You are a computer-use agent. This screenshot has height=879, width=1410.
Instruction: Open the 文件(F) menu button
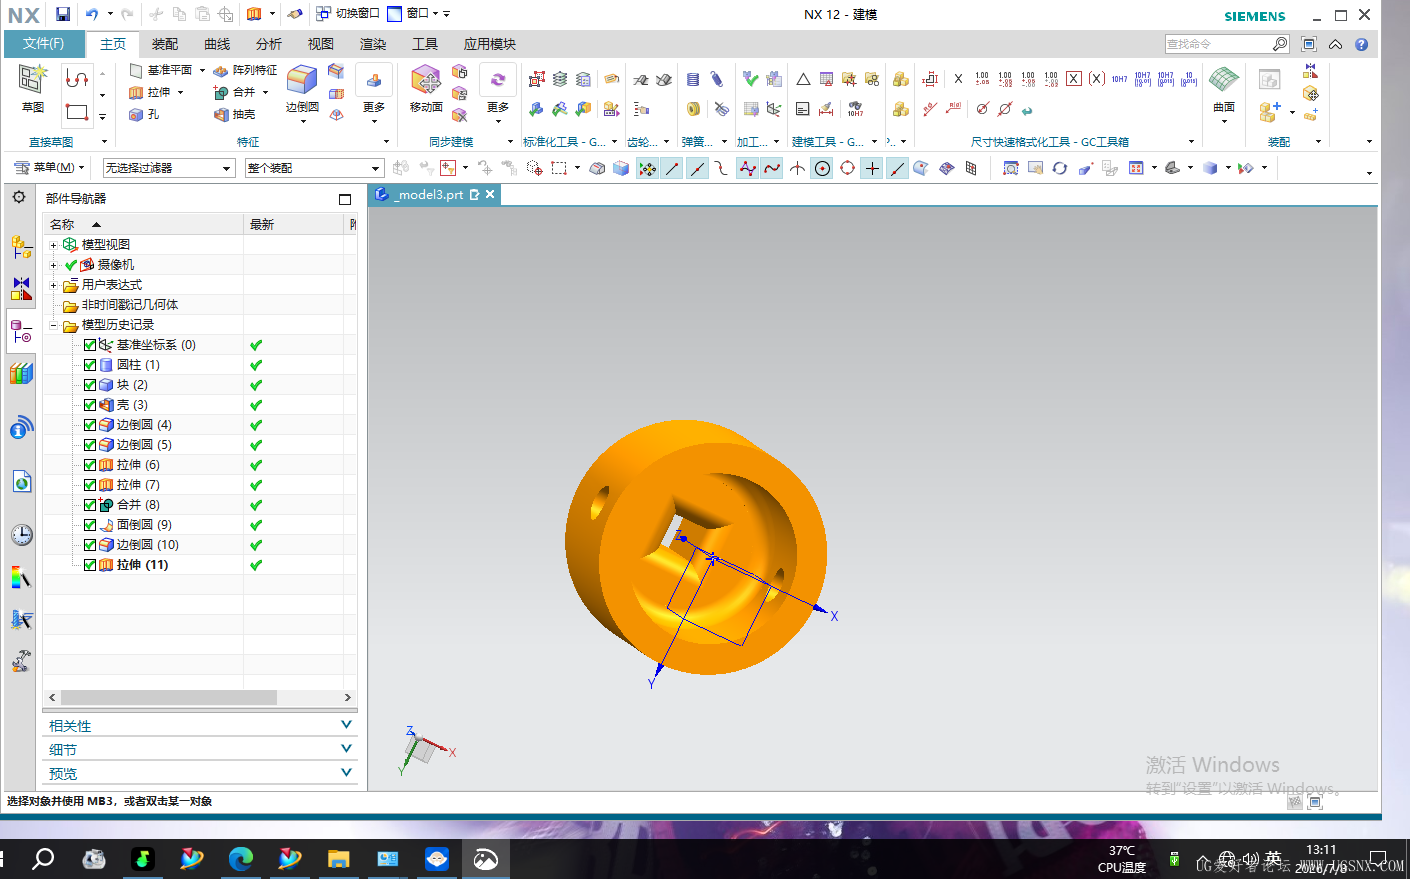point(44,44)
